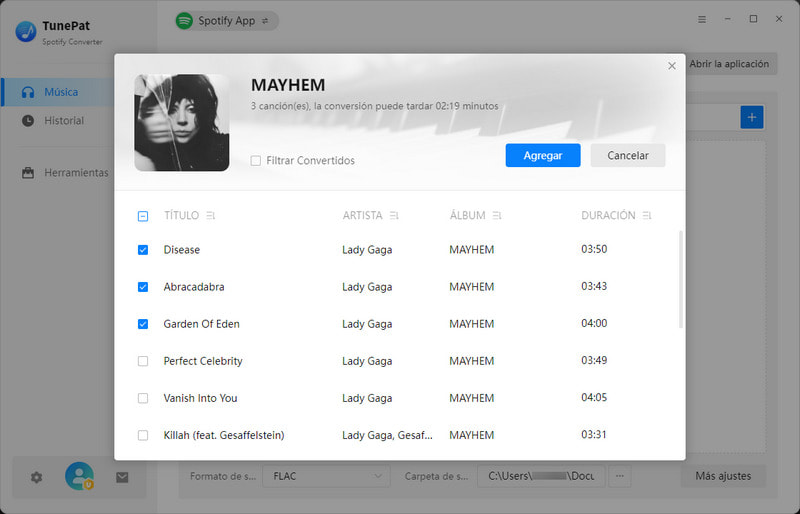Image resolution: width=800 pixels, height=514 pixels.
Task: Close the MAYHEM dialog
Action: click(672, 66)
